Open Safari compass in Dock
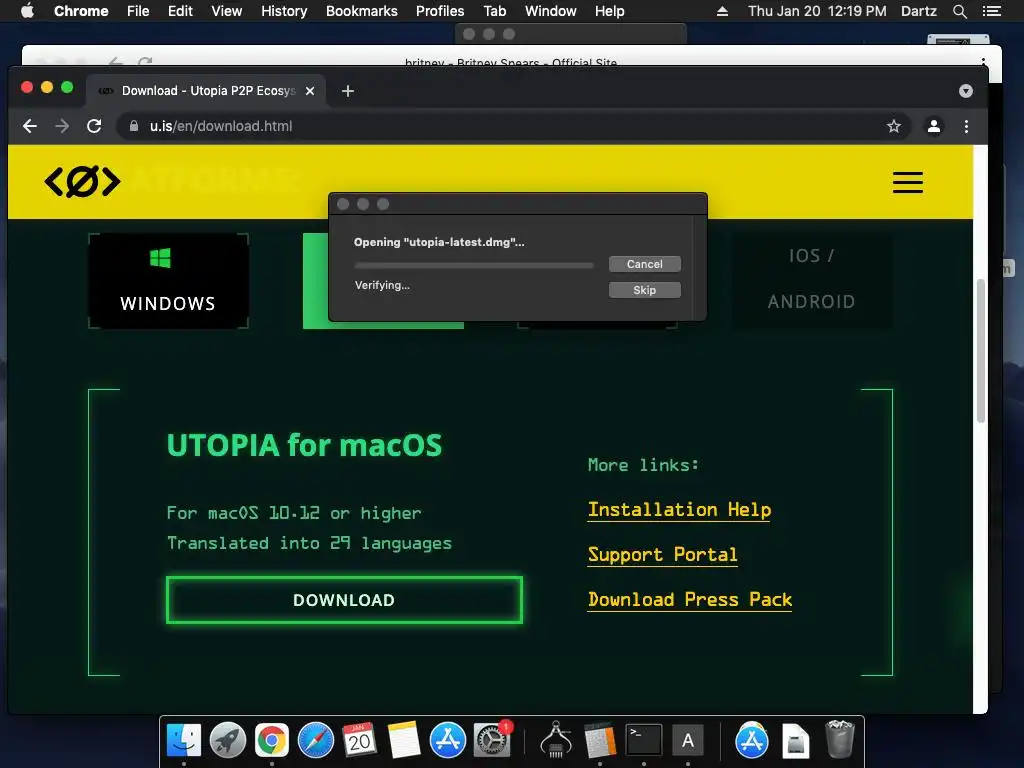1024x768 pixels. (315, 741)
